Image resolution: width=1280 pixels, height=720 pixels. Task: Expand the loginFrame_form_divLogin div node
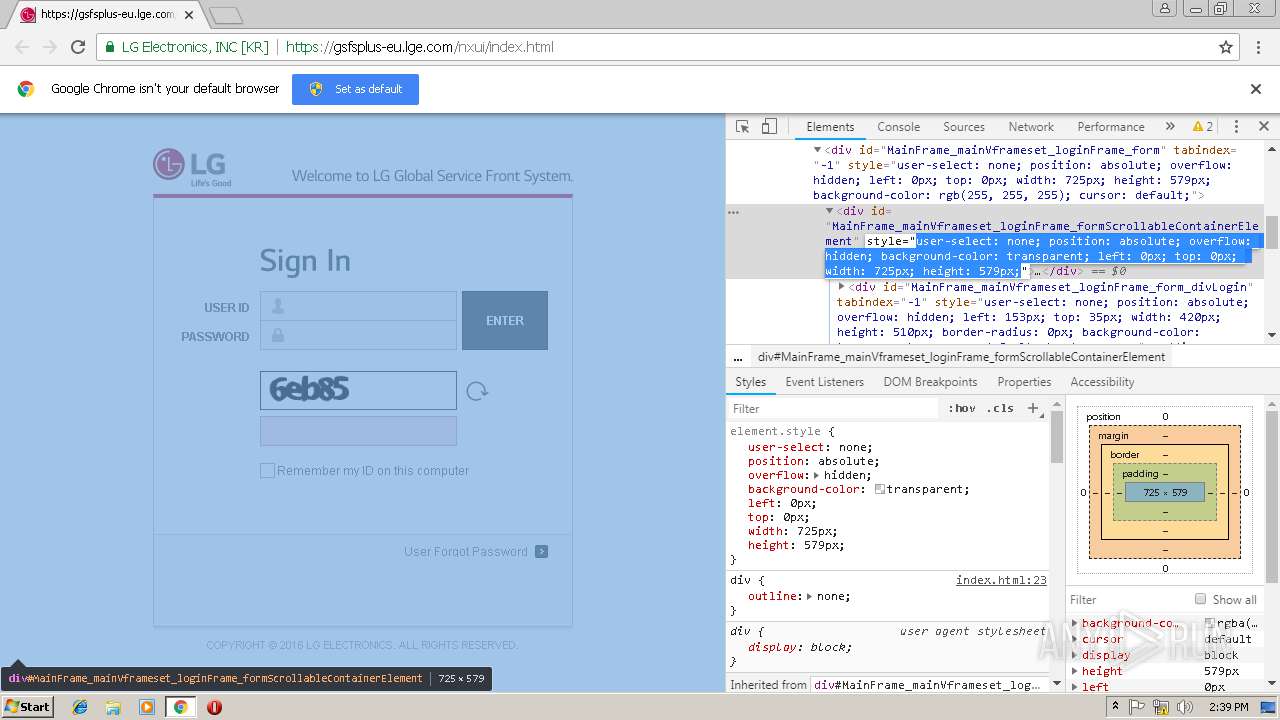click(841, 287)
